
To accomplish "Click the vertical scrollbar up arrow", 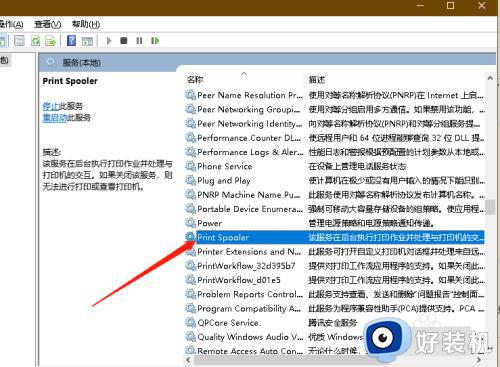I will click(x=490, y=79).
